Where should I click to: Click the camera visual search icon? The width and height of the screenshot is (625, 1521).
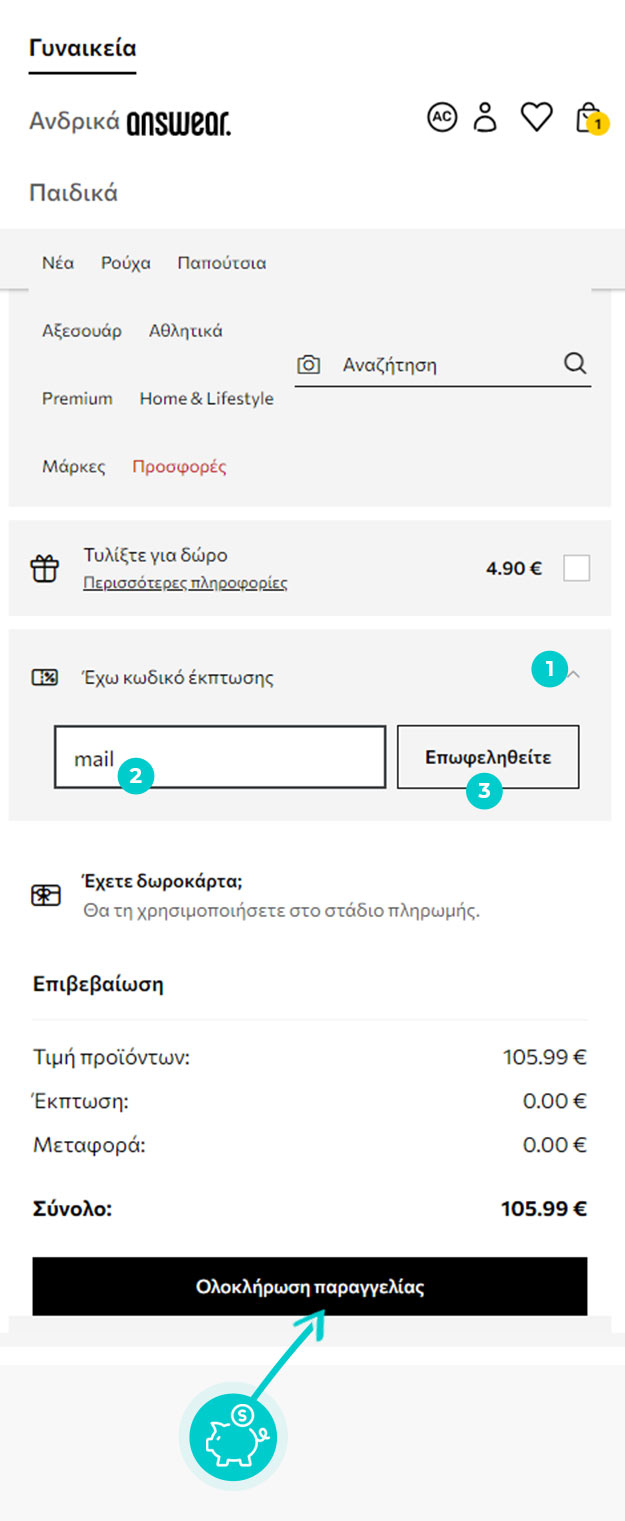(x=309, y=365)
